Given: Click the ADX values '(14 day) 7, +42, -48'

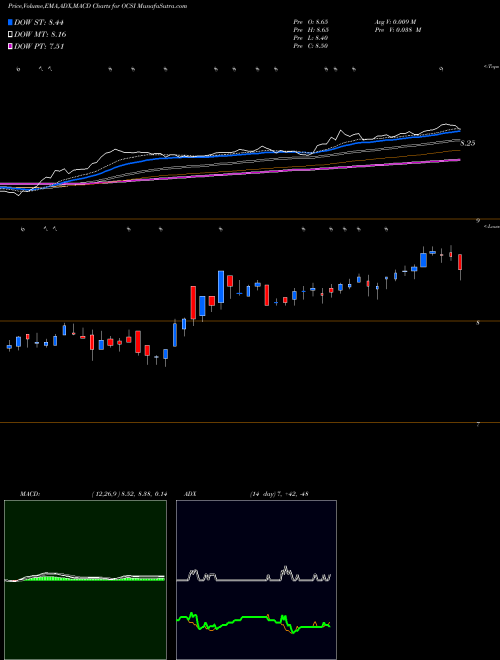Looking at the screenshot, I should (279, 494).
